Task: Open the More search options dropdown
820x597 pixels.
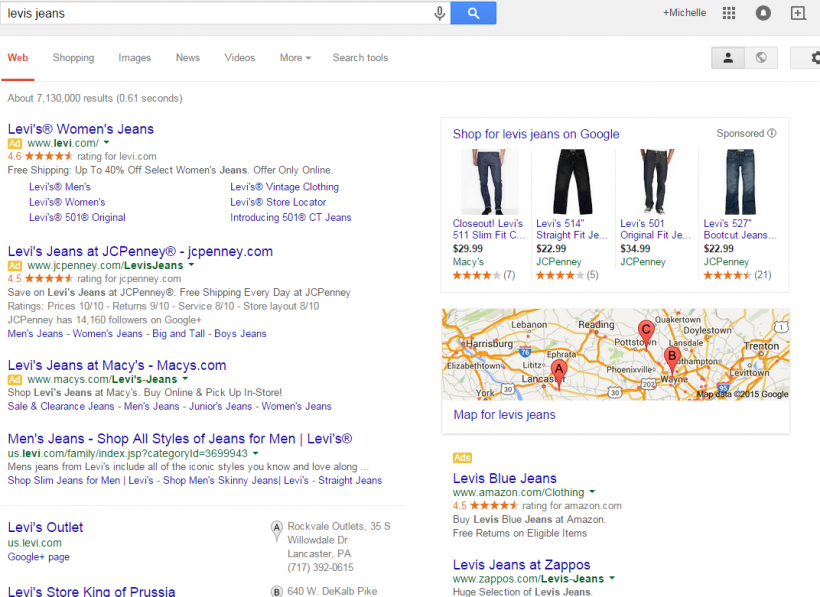Action: click(x=295, y=58)
